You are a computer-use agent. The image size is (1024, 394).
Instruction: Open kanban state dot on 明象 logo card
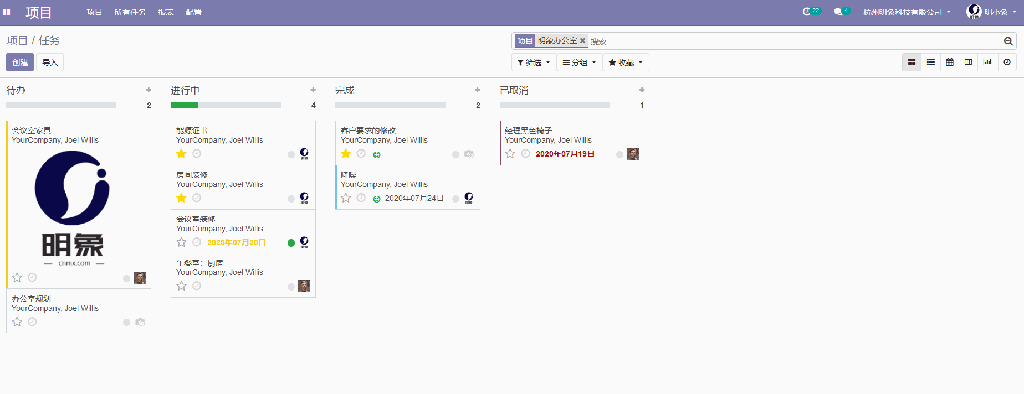coord(127,278)
